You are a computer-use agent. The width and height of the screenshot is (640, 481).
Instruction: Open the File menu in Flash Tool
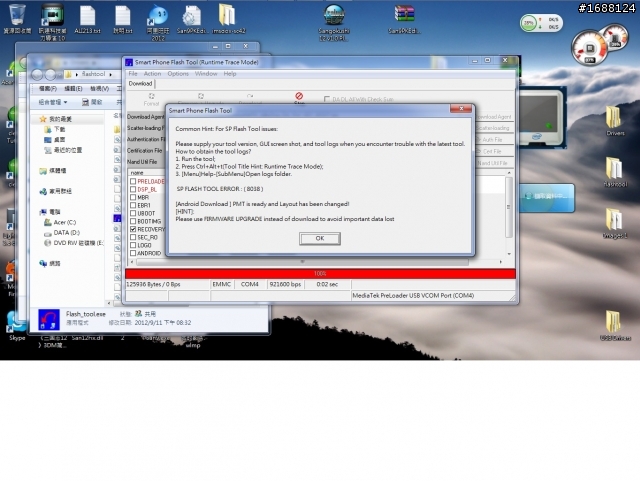(x=133, y=74)
